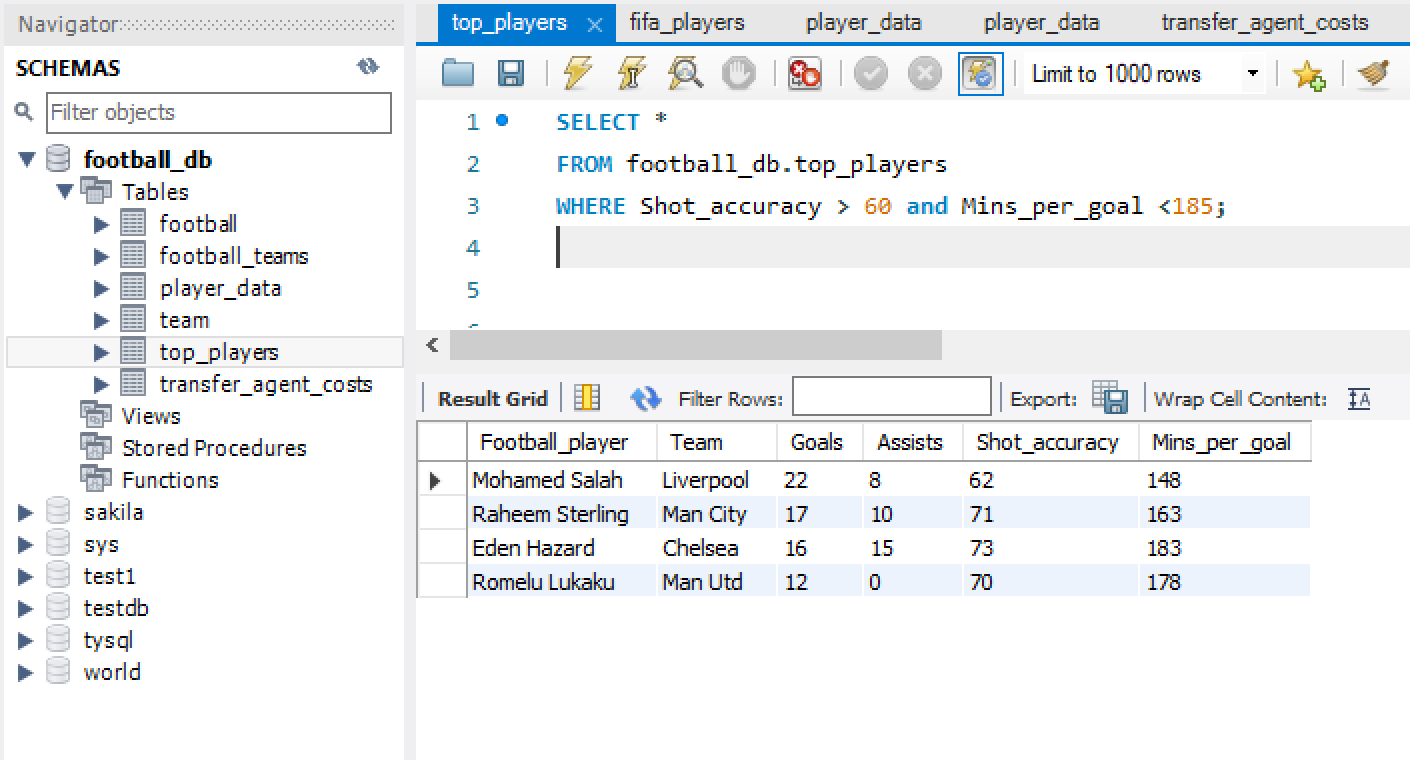This screenshot has width=1410, height=760.
Task: Click the Explain query magnifier icon
Action: tap(685, 74)
